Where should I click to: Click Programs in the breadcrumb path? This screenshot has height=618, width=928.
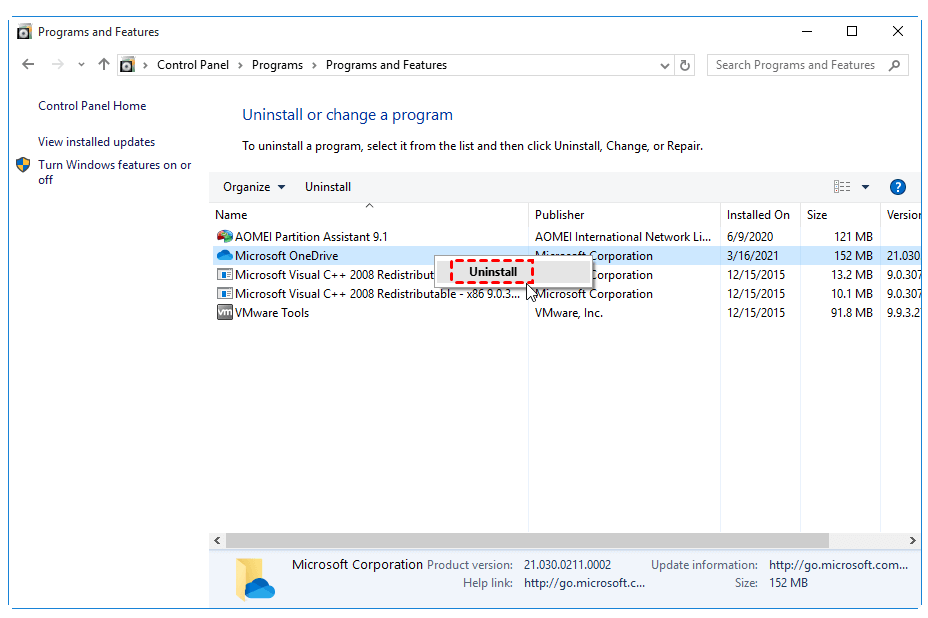[277, 65]
